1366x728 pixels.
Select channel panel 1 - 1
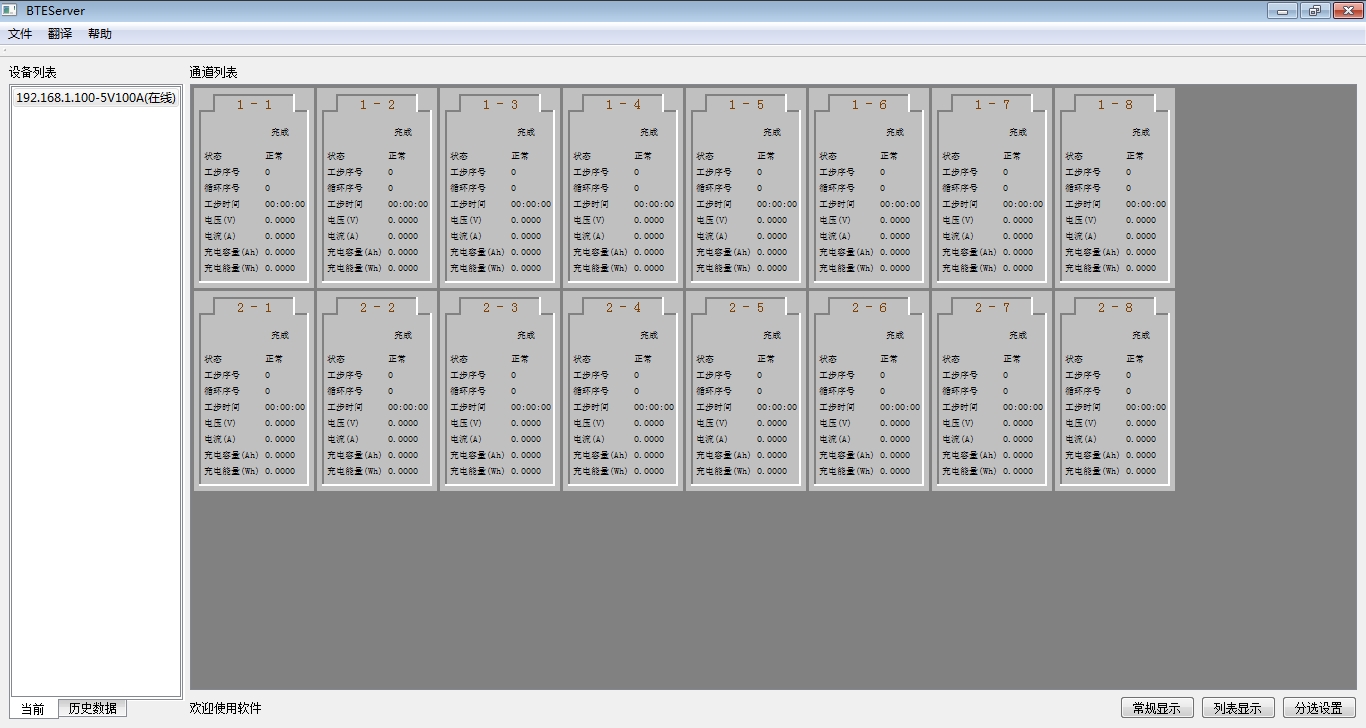click(254, 187)
